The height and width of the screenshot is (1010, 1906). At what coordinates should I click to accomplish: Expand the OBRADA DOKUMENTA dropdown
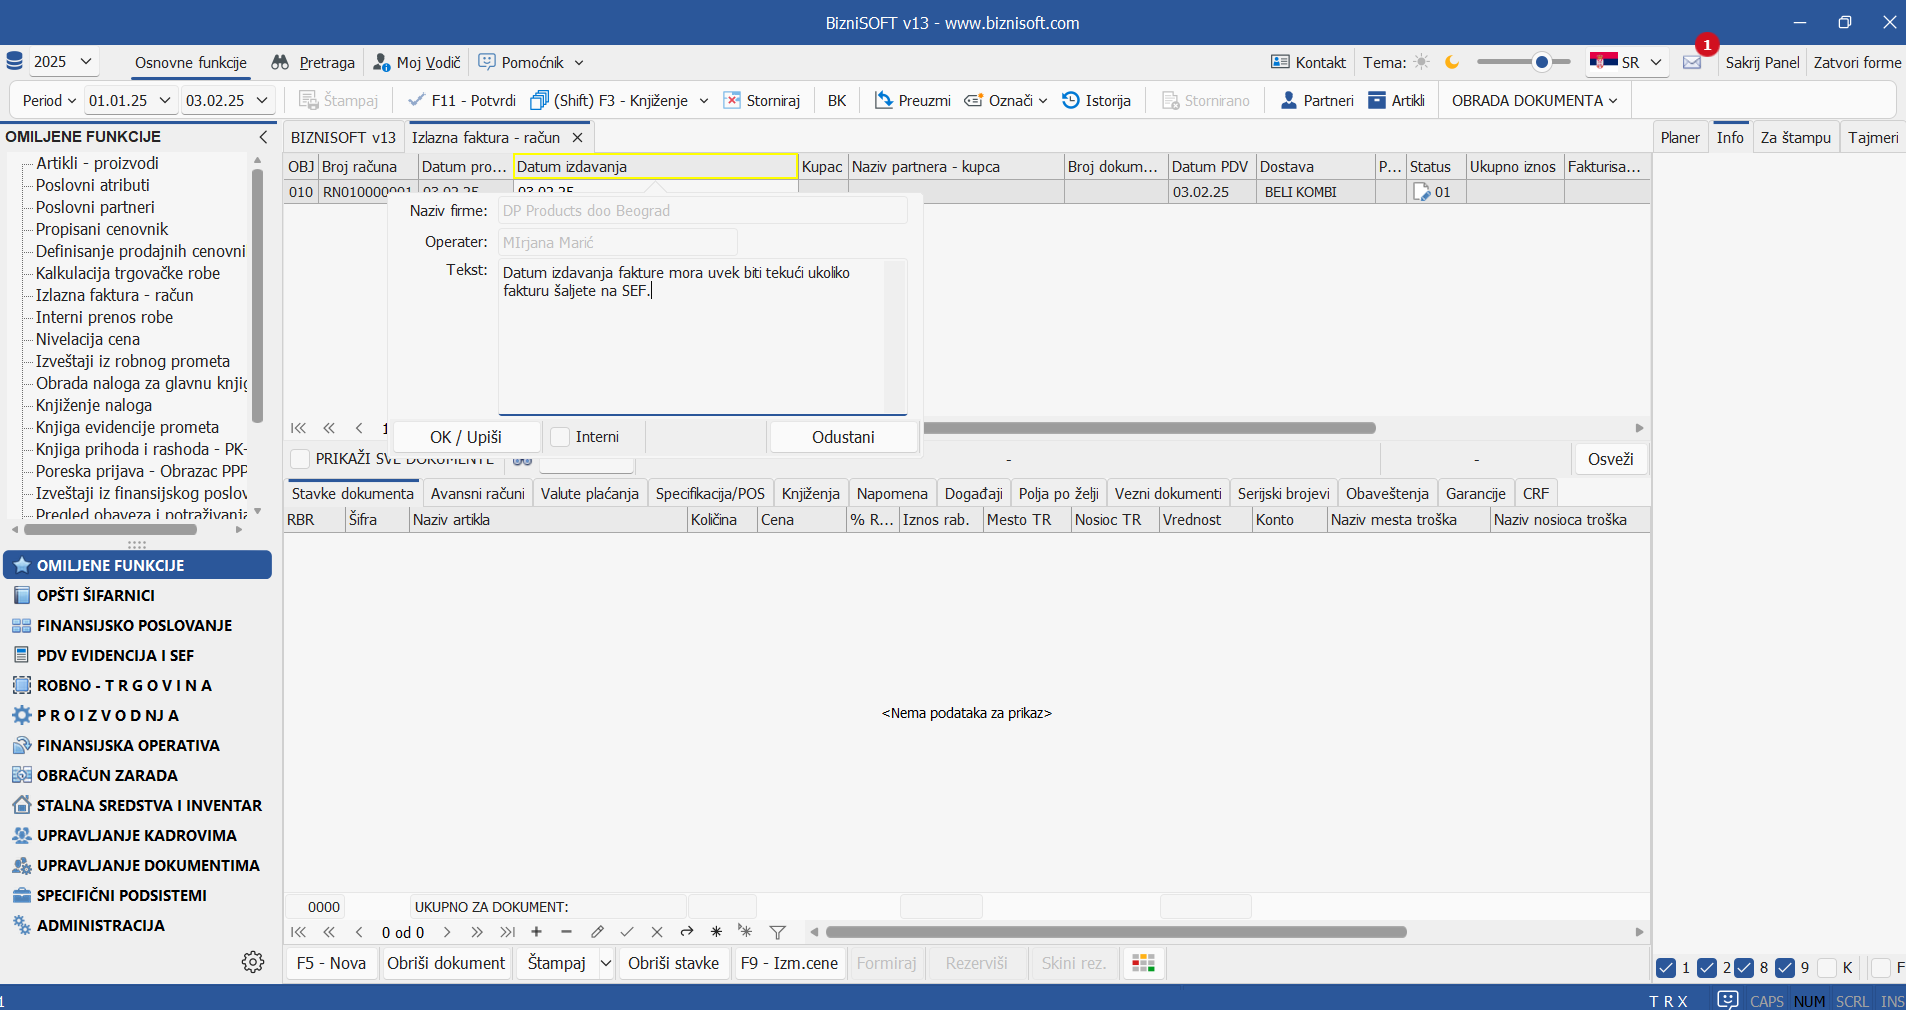click(x=1534, y=100)
